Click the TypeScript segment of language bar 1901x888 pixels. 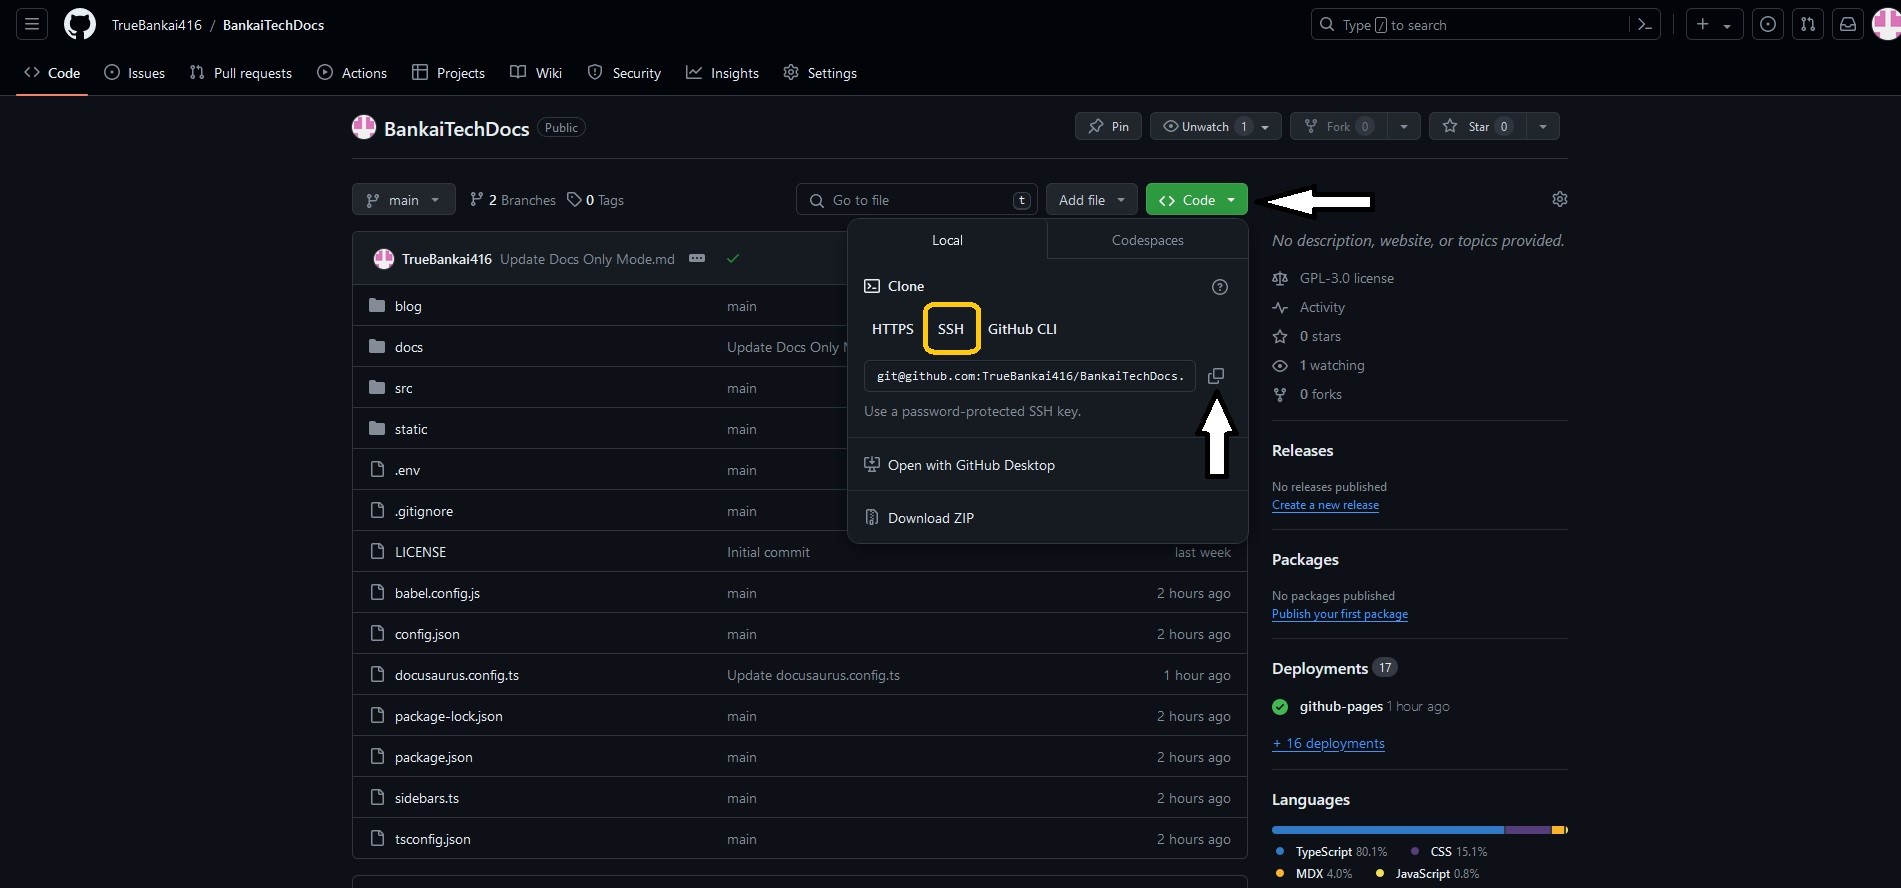pos(1387,830)
